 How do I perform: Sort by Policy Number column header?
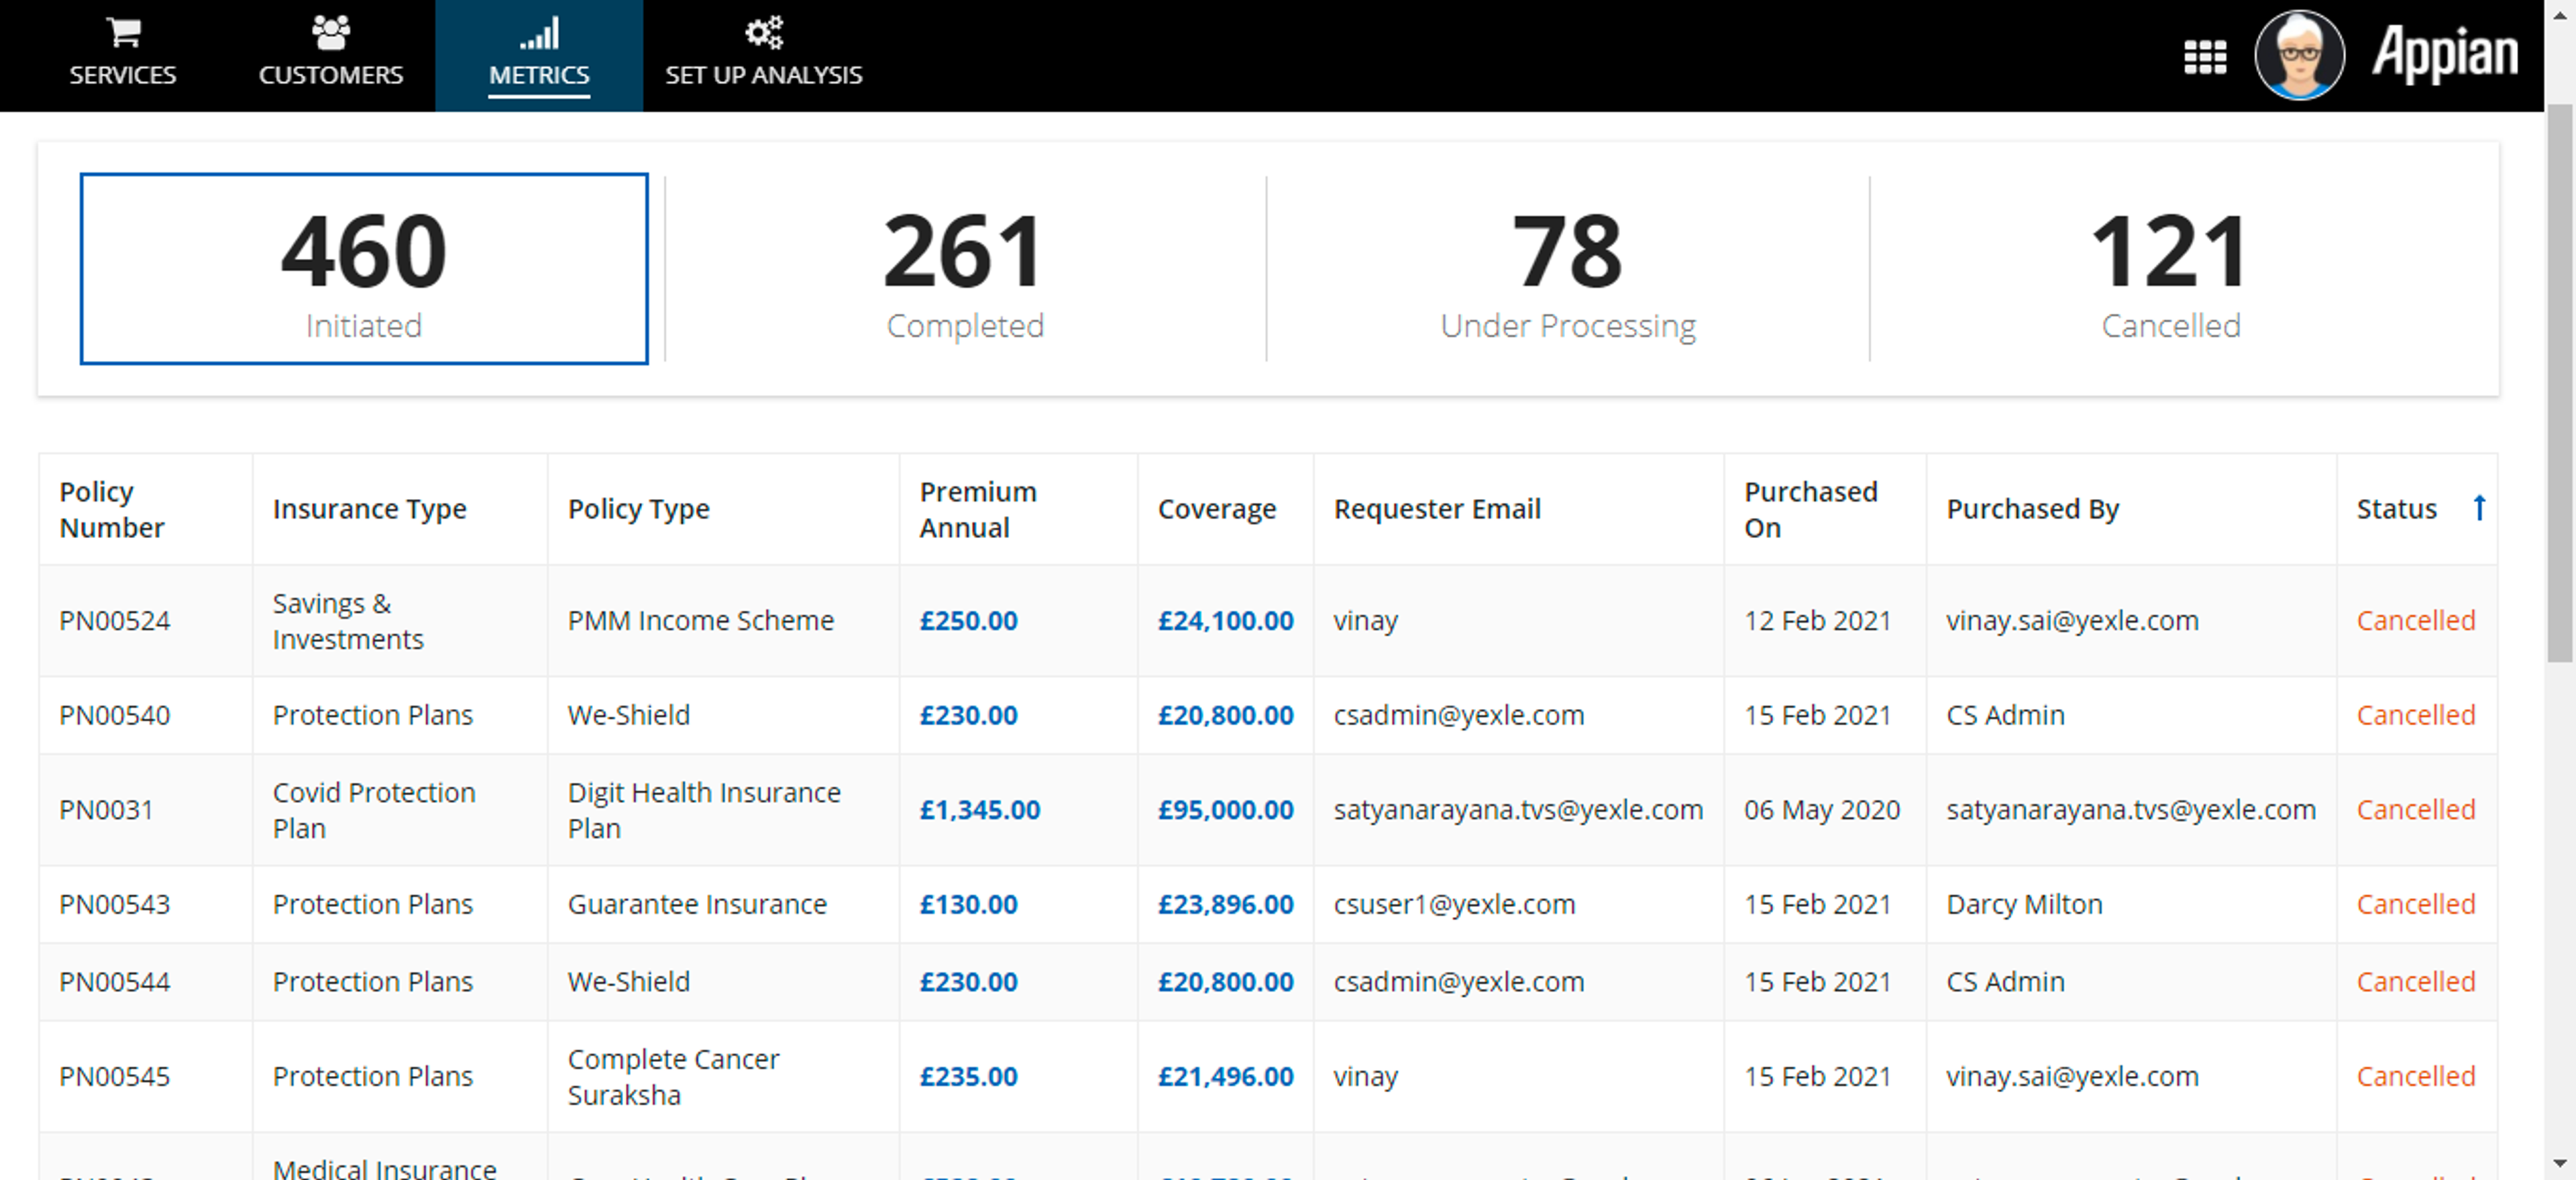pos(112,509)
